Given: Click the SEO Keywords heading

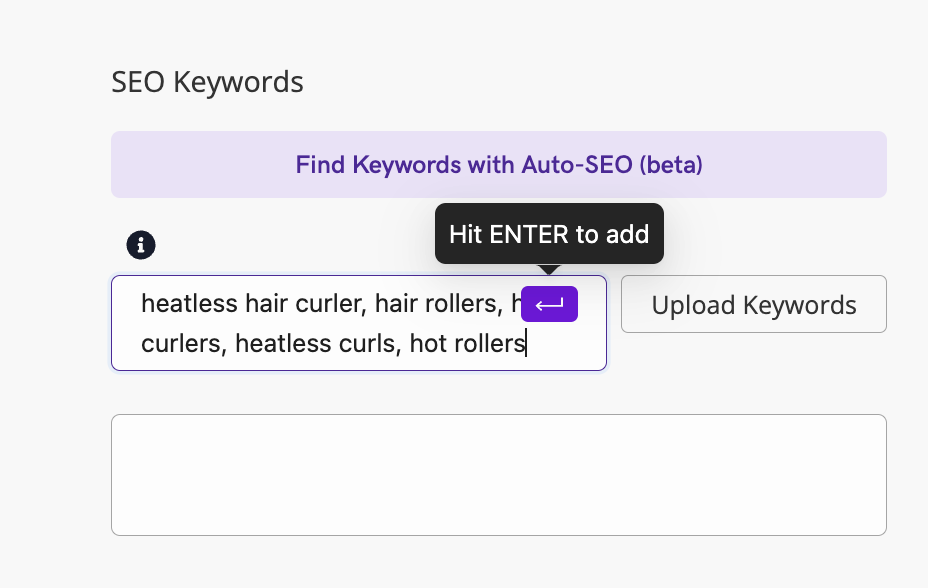Looking at the screenshot, I should click(207, 82).
